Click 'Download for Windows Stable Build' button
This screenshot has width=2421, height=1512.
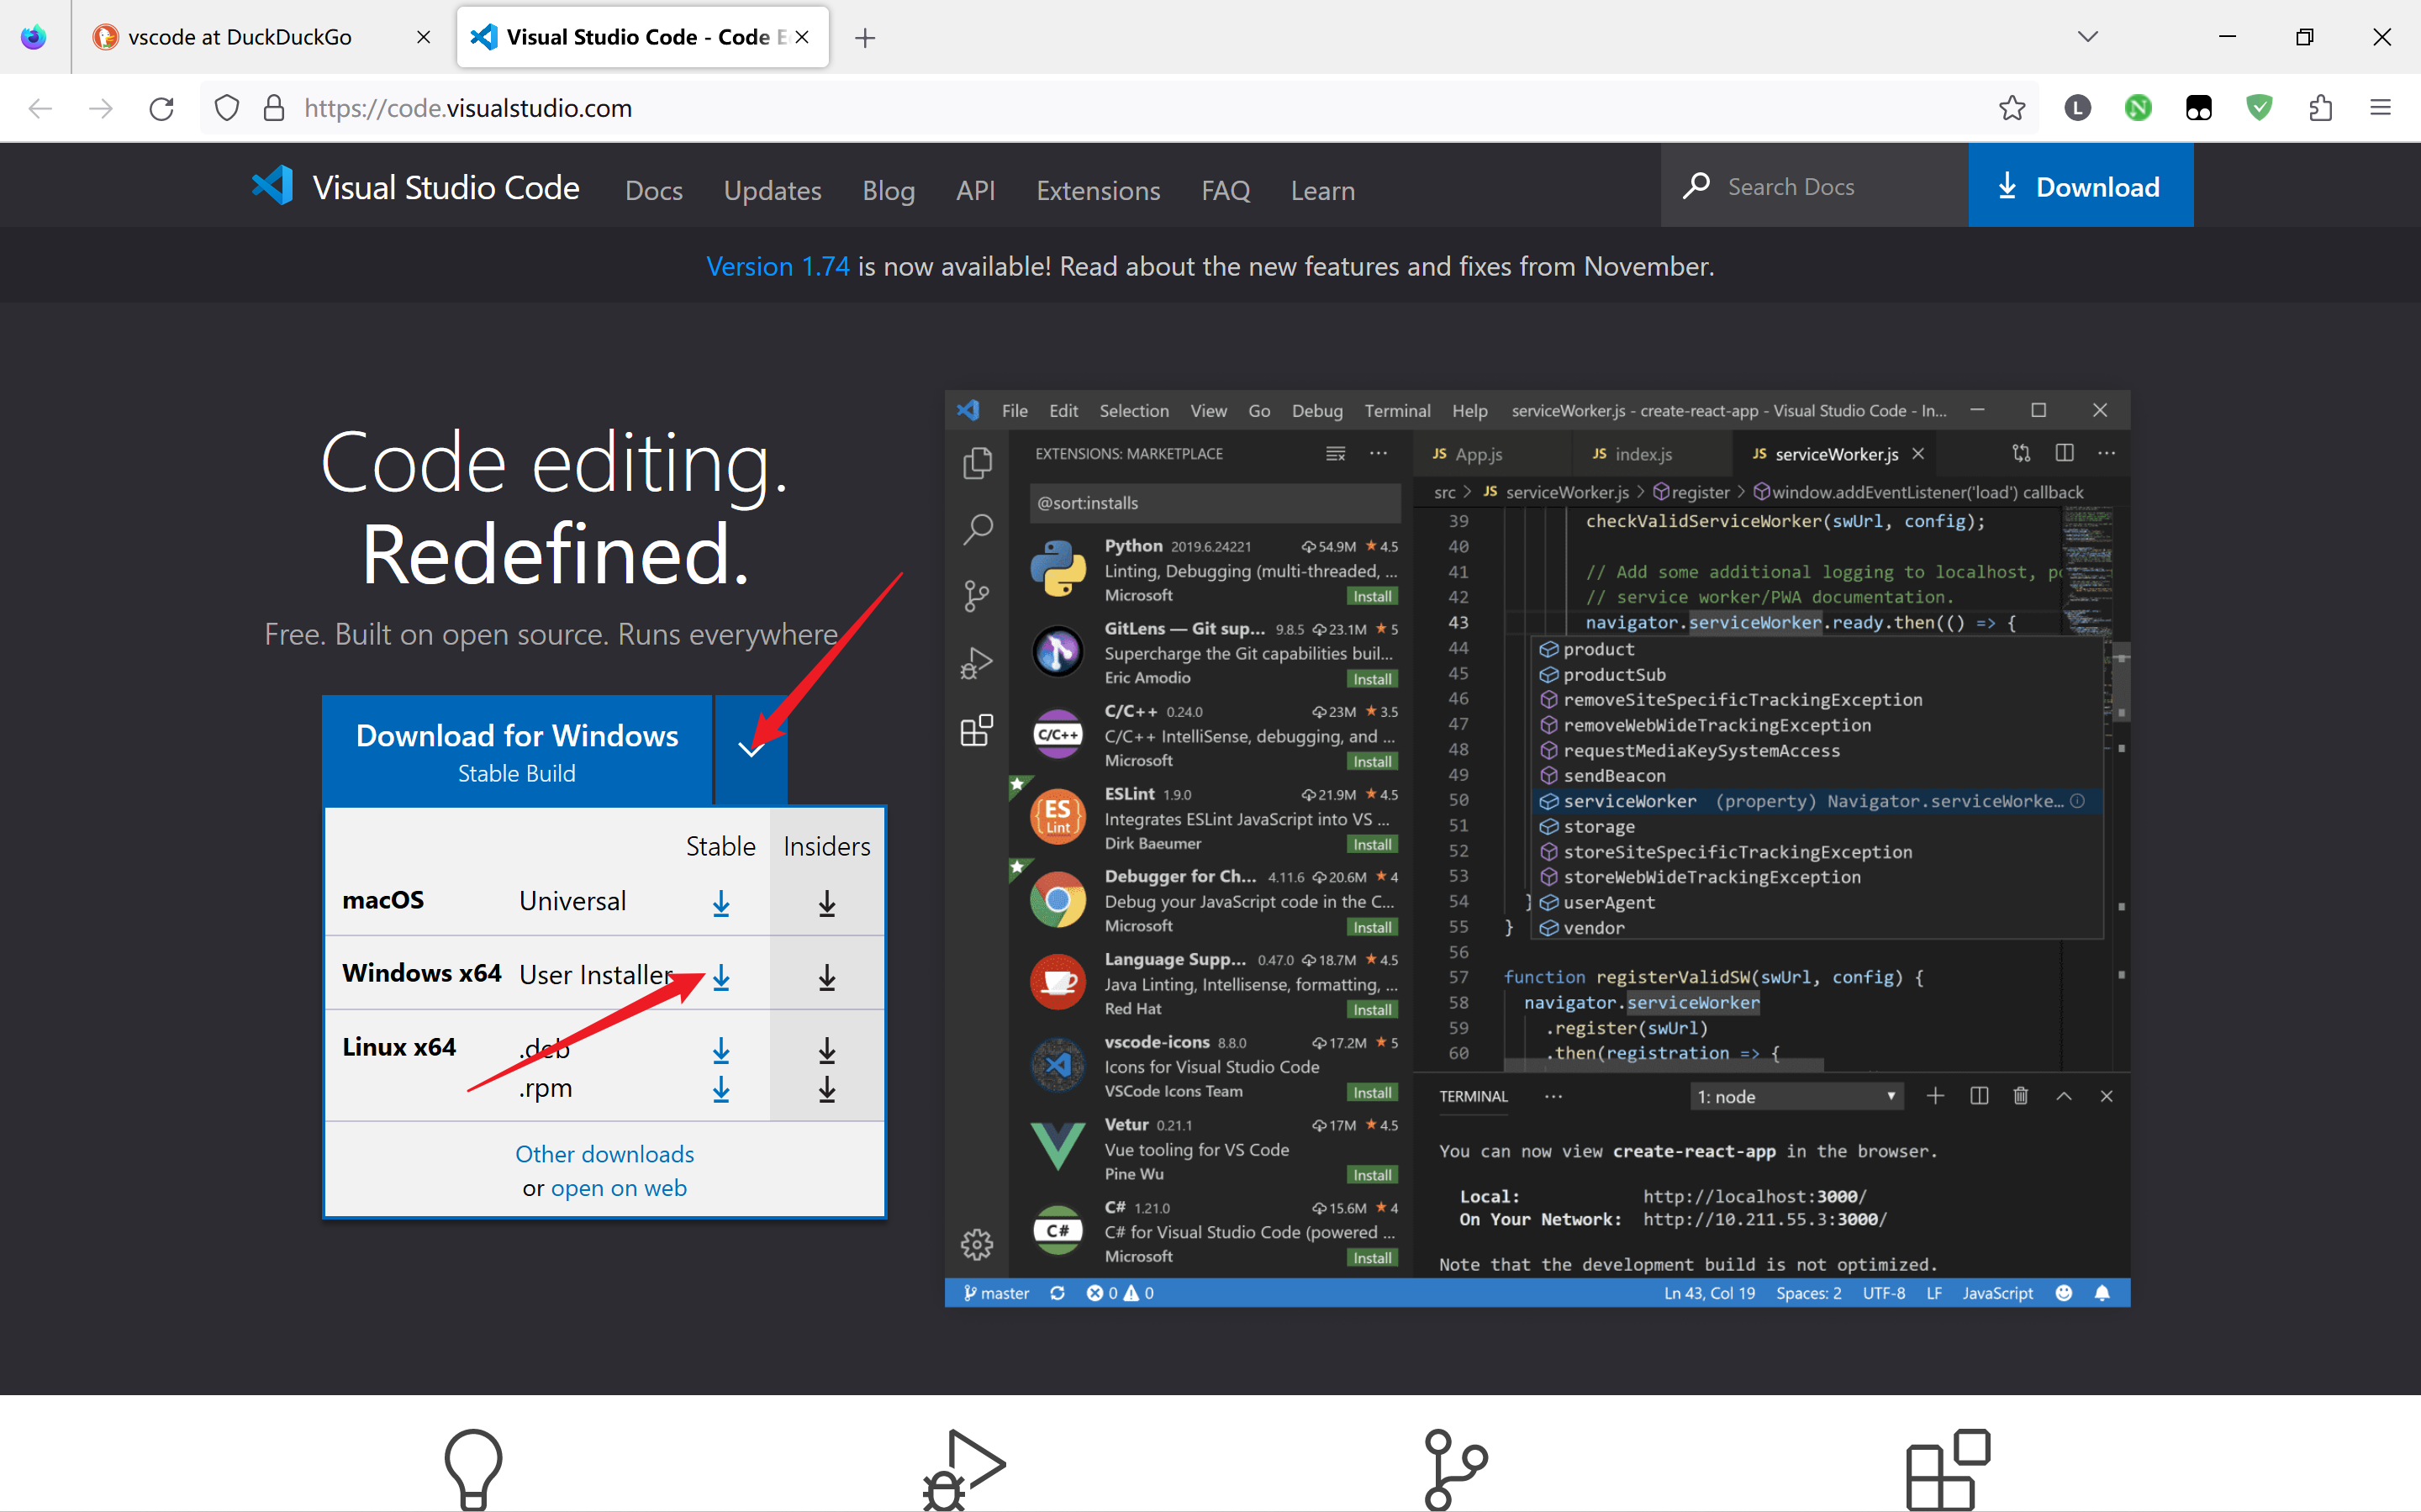click(x=517, y=750)
